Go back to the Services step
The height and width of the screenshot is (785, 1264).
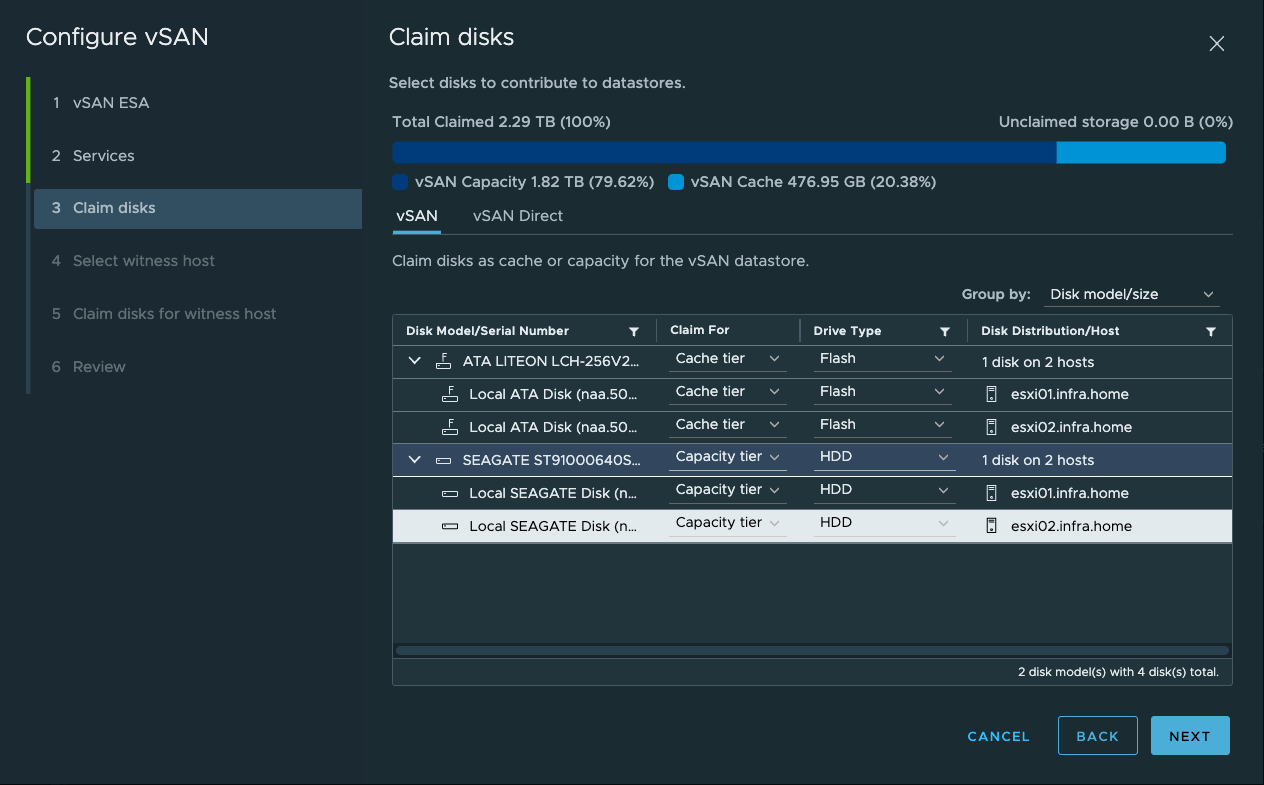[101, 156]
